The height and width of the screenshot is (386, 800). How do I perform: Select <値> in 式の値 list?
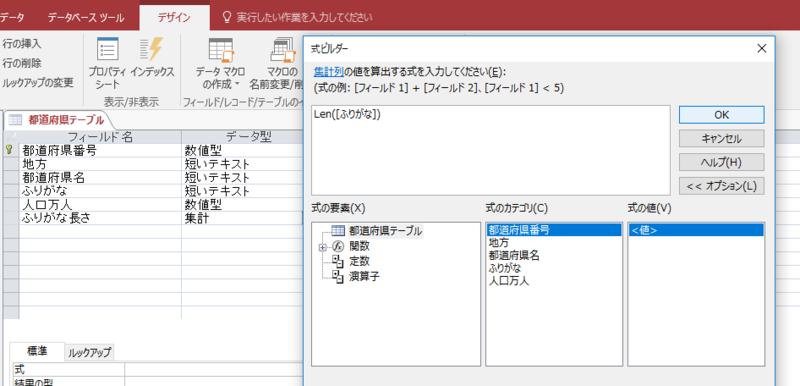tap(696, 230)
